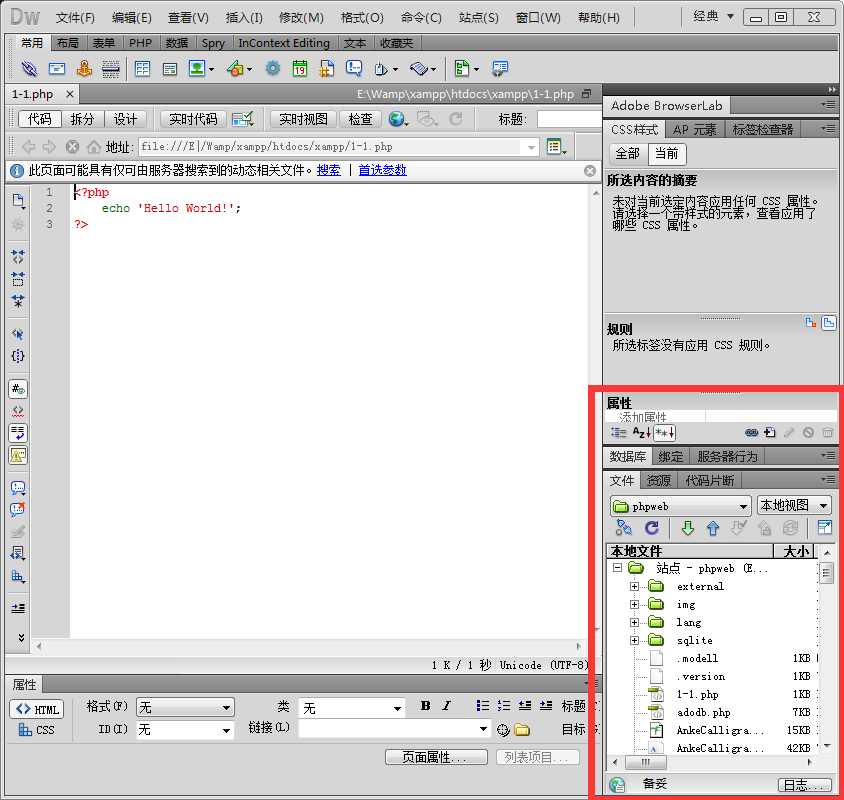Open the 本地视图 view dropdown
This screenshot has height=800, width=844.
(794, 506)
